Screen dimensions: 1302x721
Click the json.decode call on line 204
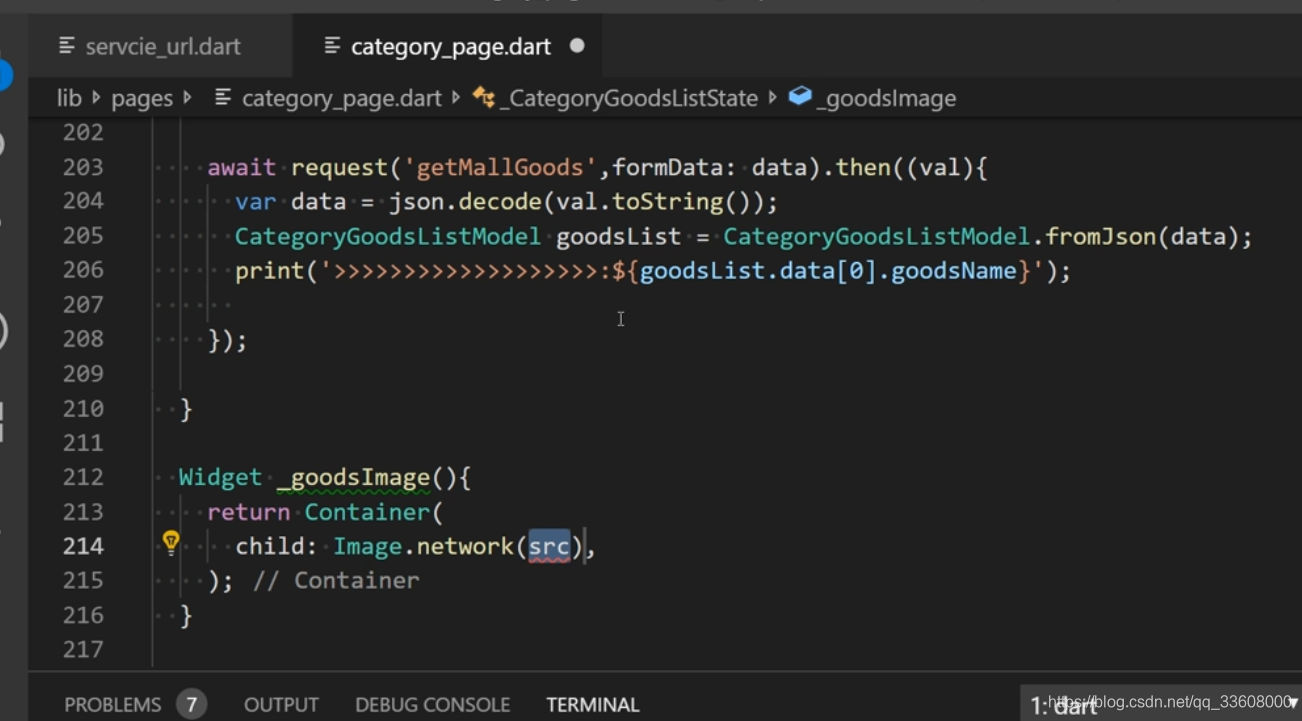pos(465,202)
